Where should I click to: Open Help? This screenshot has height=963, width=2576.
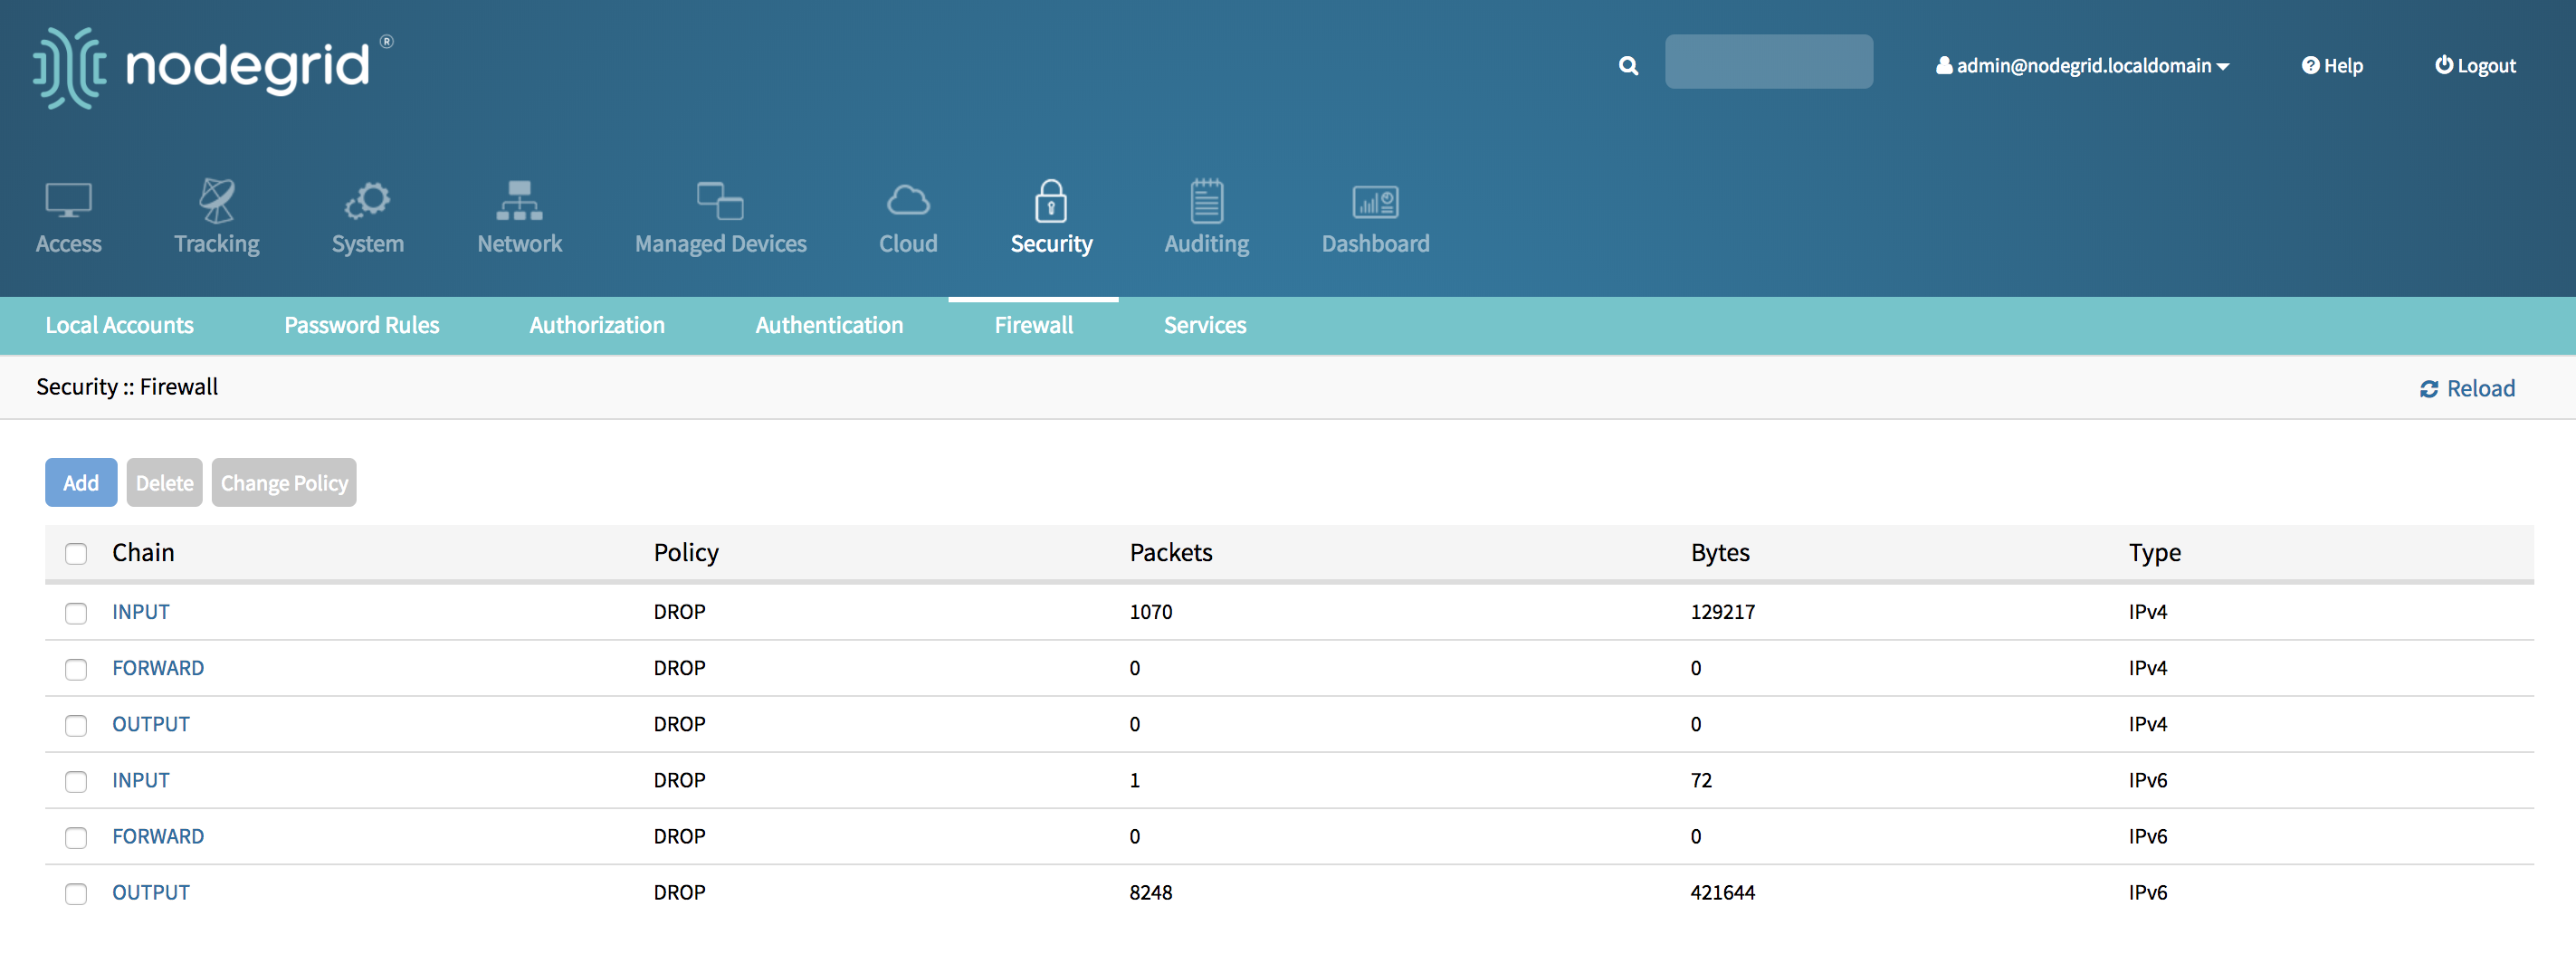pos(2332,66)
